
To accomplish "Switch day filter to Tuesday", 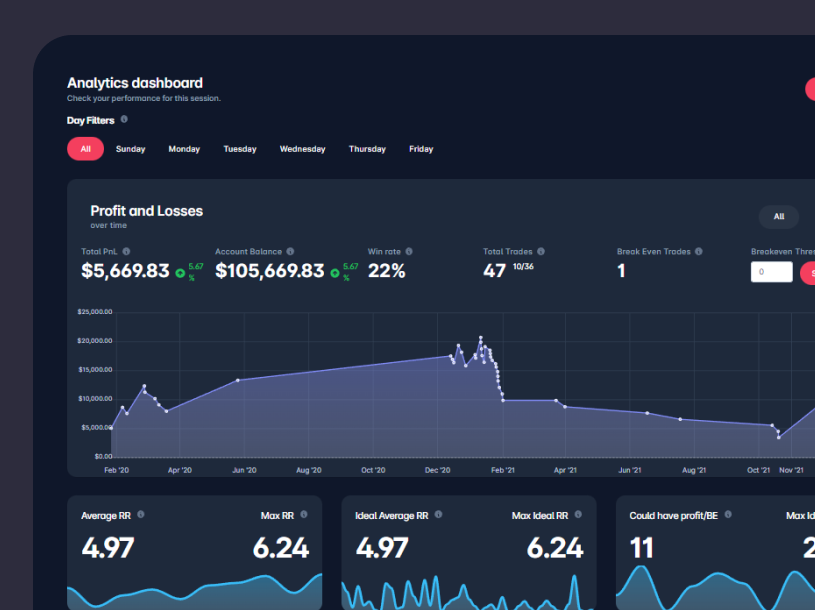I will point(240,149).
